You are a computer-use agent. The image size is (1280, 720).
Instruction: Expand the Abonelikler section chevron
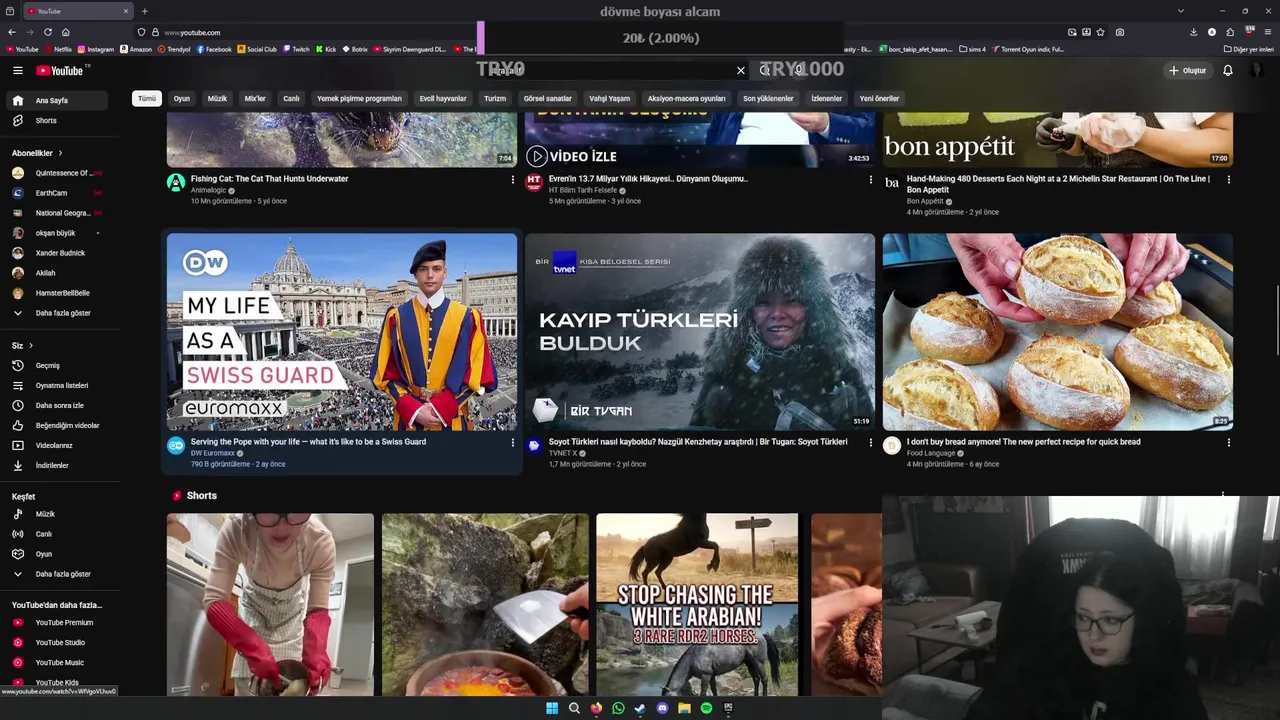tap(60, 153)
